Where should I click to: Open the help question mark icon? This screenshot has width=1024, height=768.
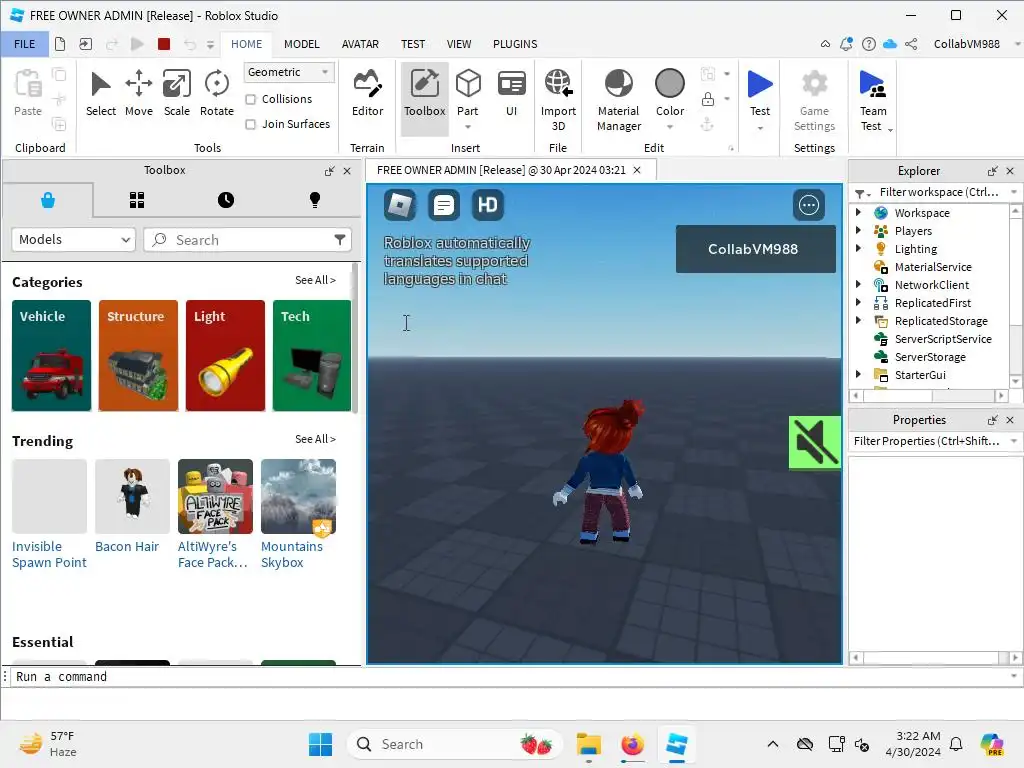pos(869,44)
